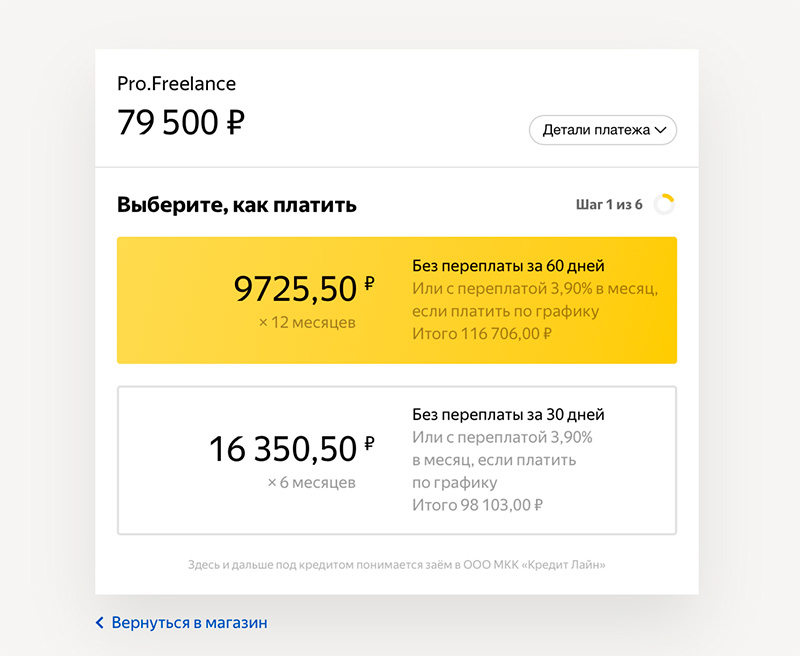Viewport: 800px width, 656px height.
Task: Click the Шаг 1 из 6 label
Action: (609, 205)
